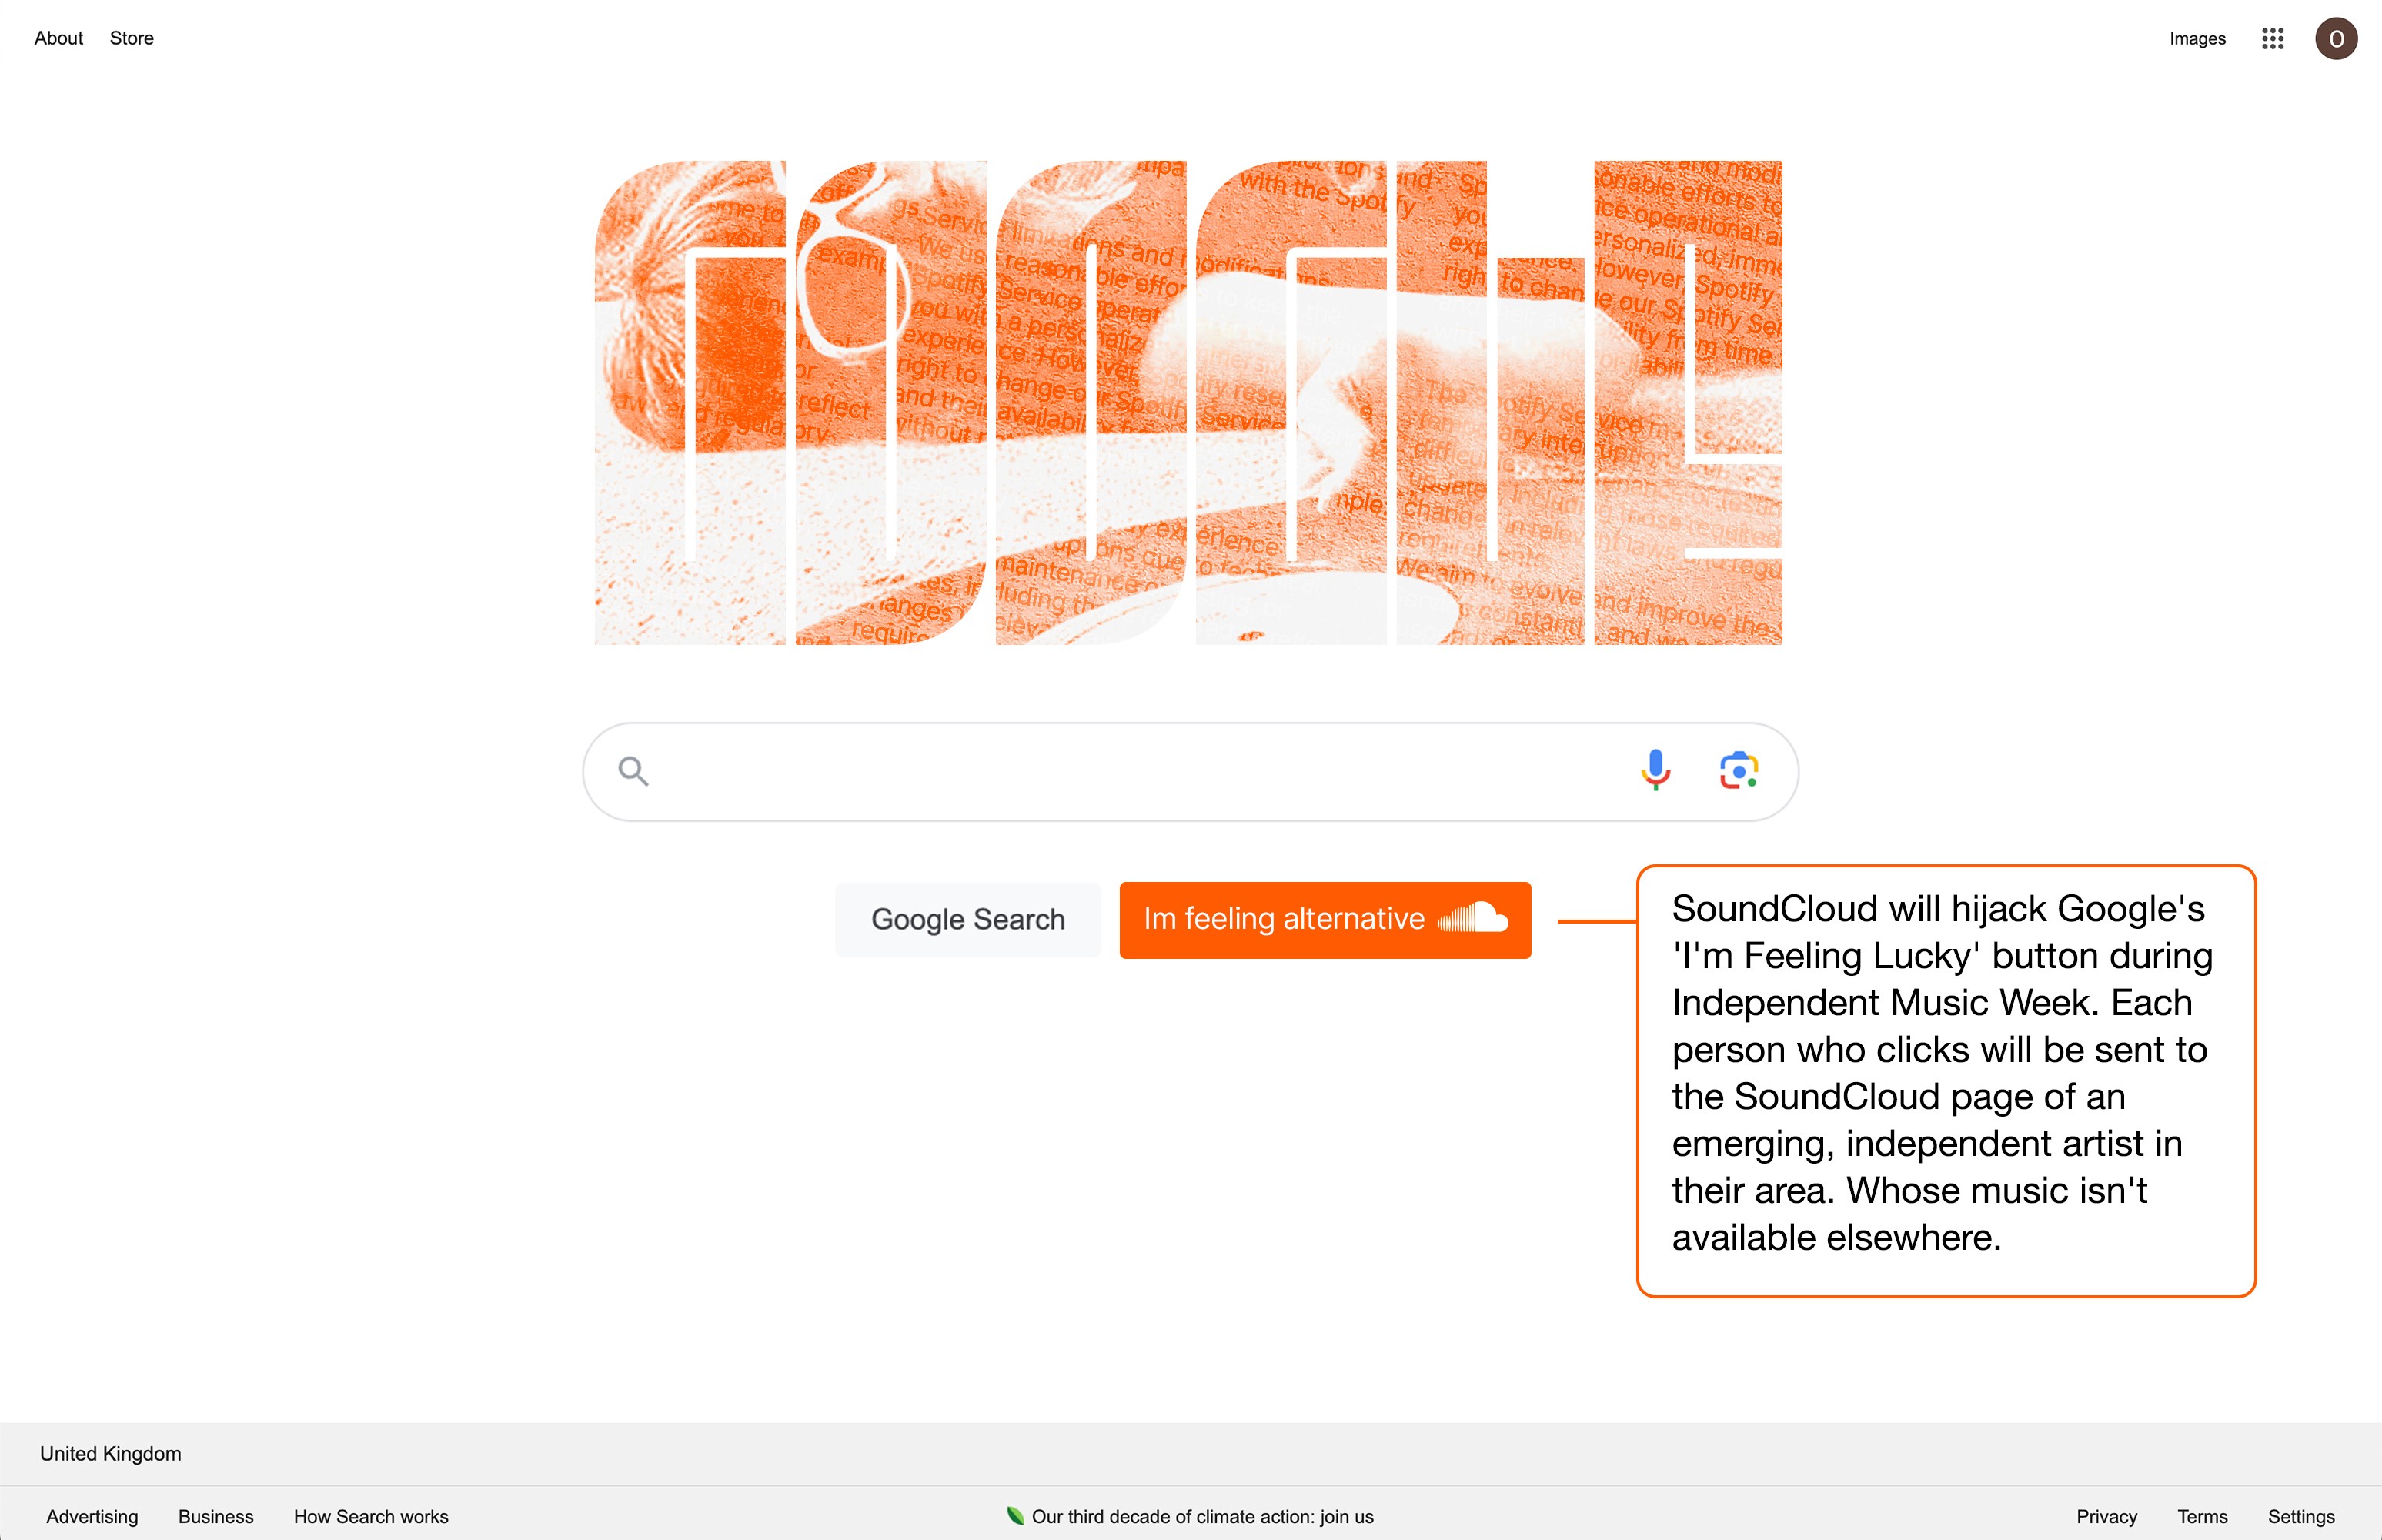Screen dimensions: 2382x1540
Task: Click the Google Search button
Action: coord(968,920)
